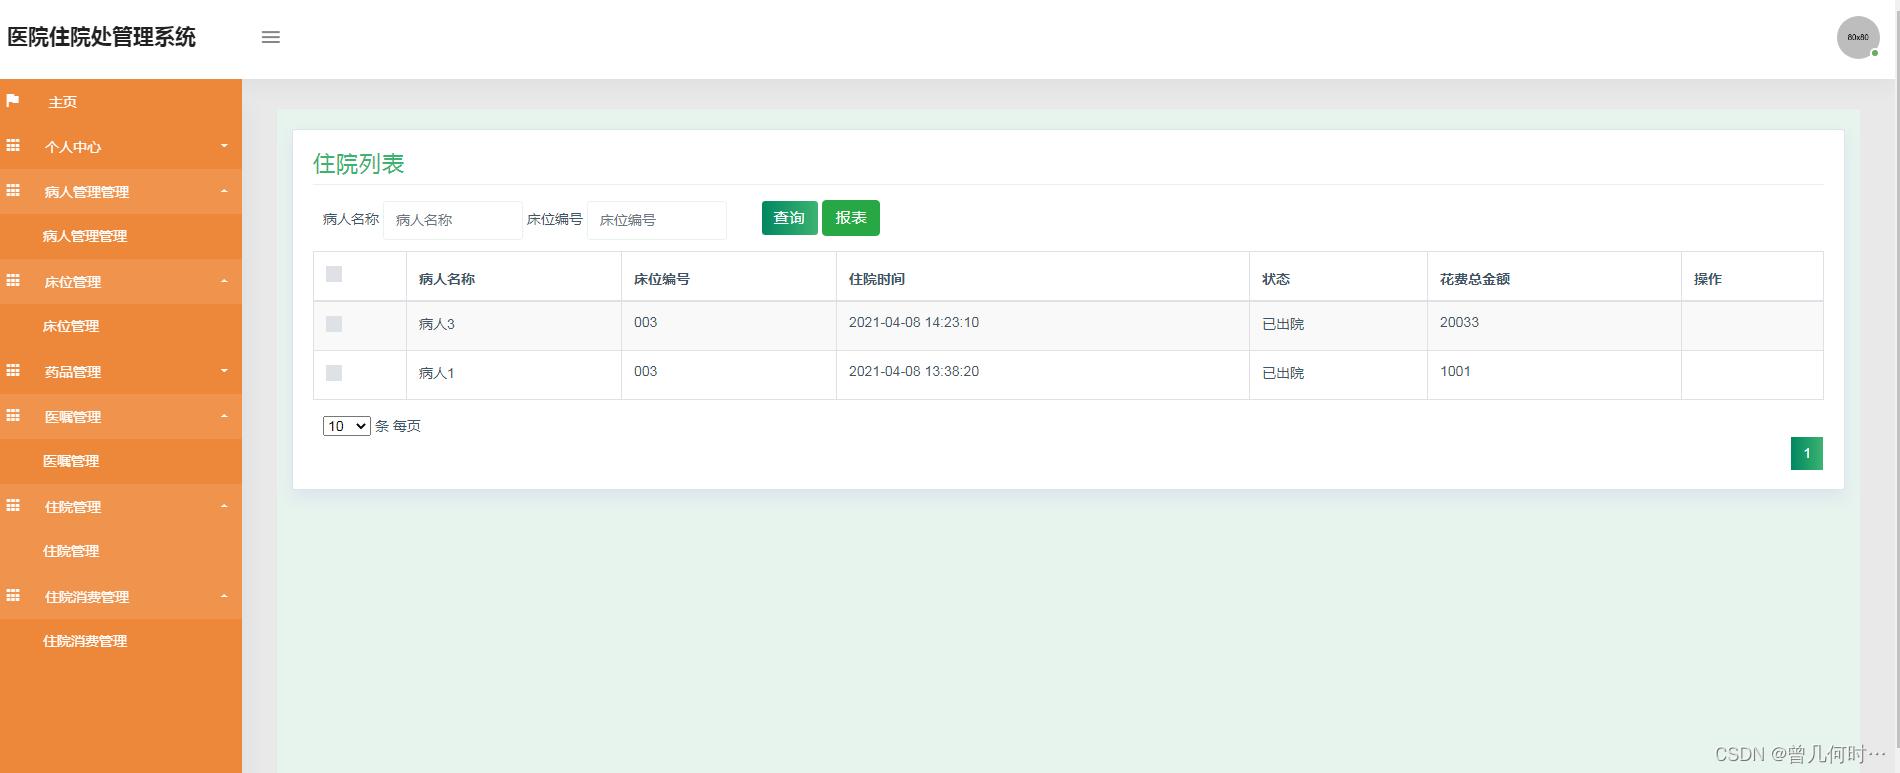Click the grid icon beside 床位管理 header
Viewport: 1900px width, 773px height.
click(13, 281)
